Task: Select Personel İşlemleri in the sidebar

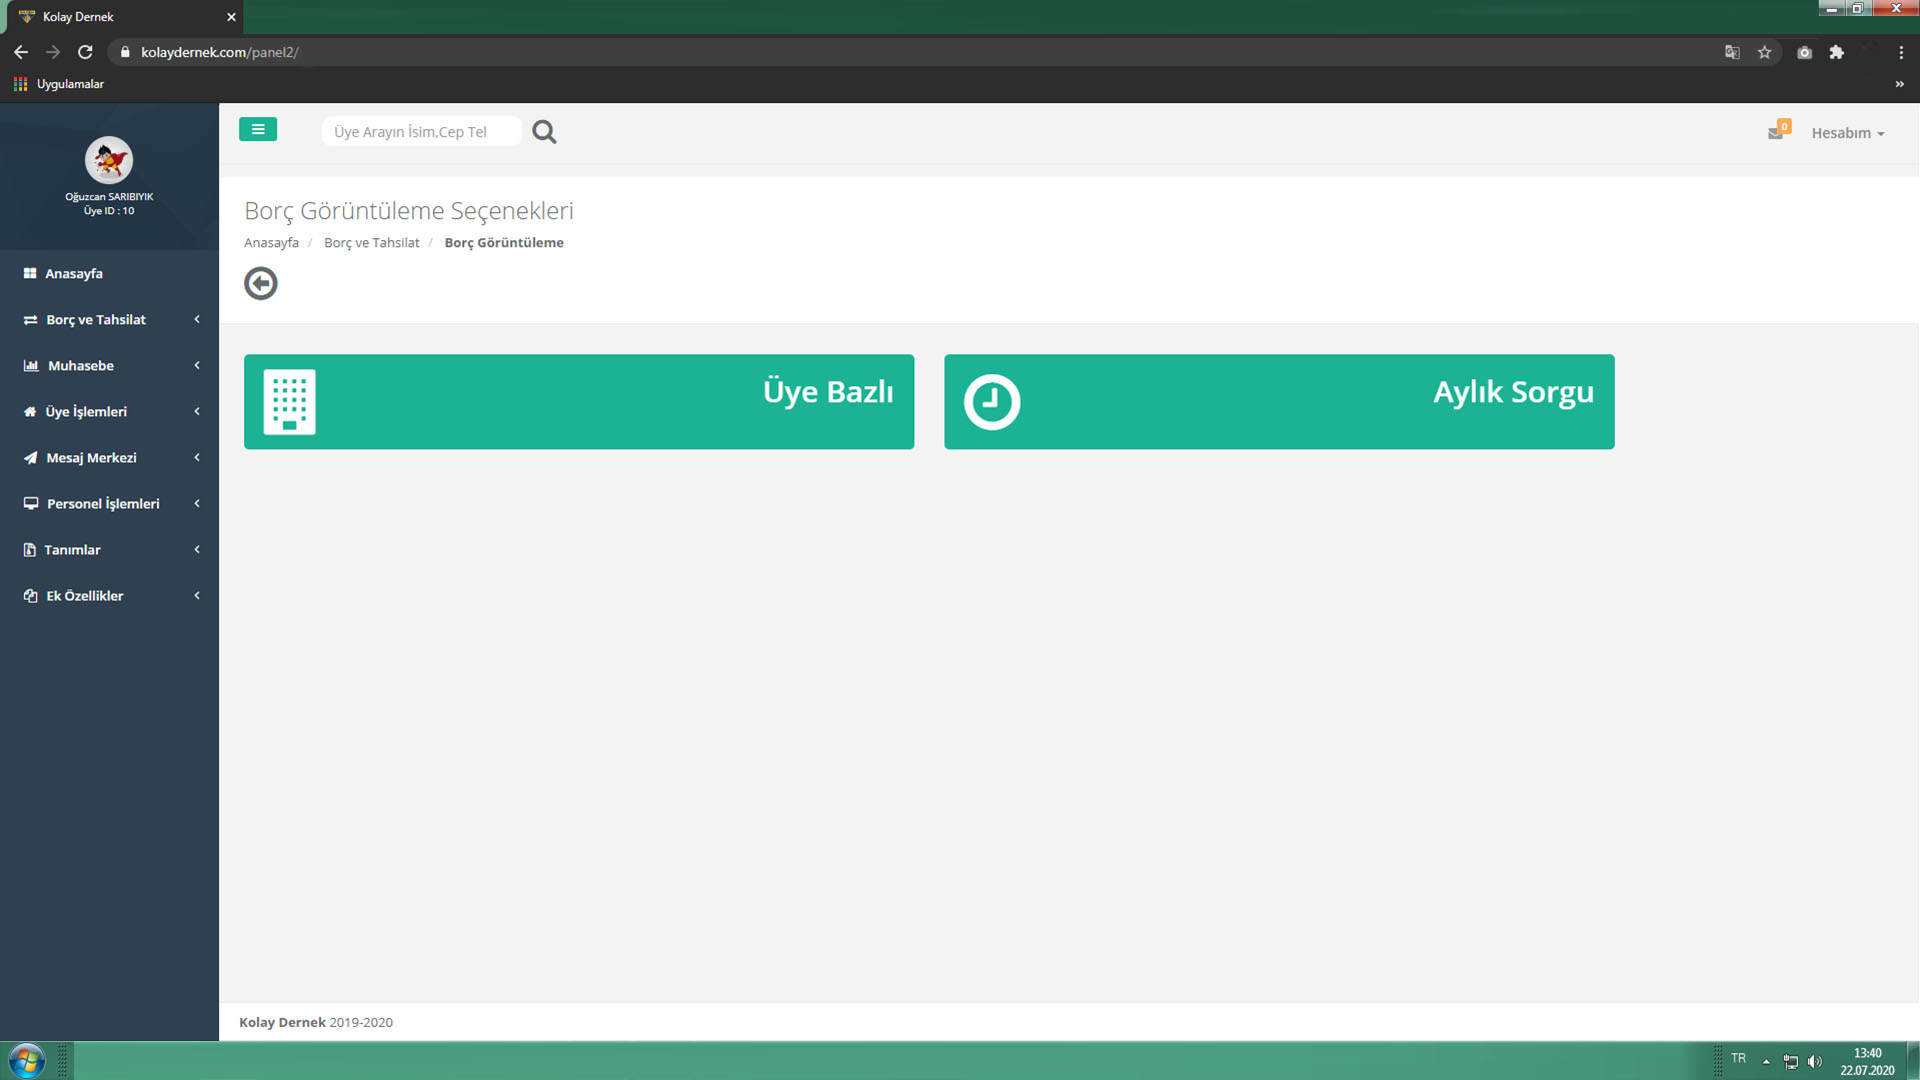Action: [109, 504]
